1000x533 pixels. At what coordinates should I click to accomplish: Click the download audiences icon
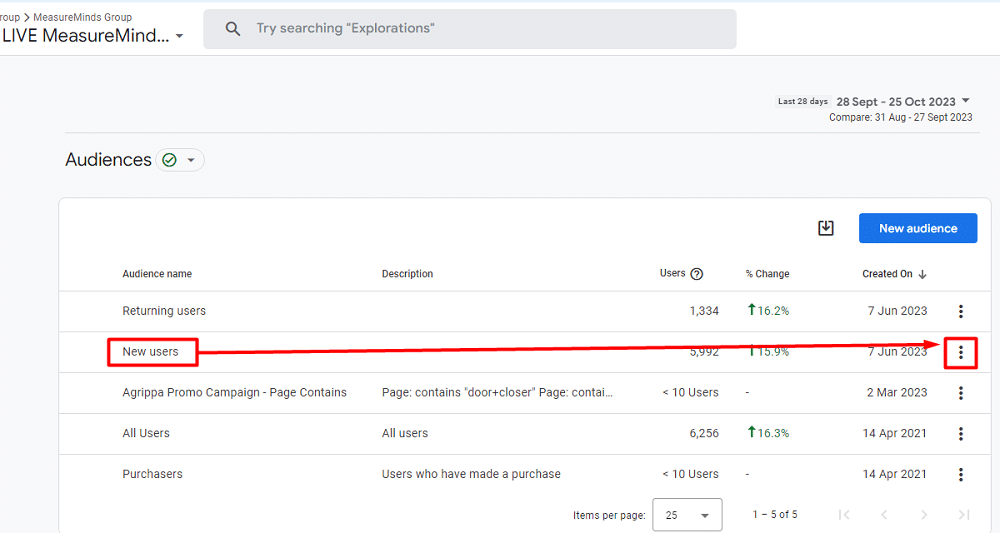point(826,228)
